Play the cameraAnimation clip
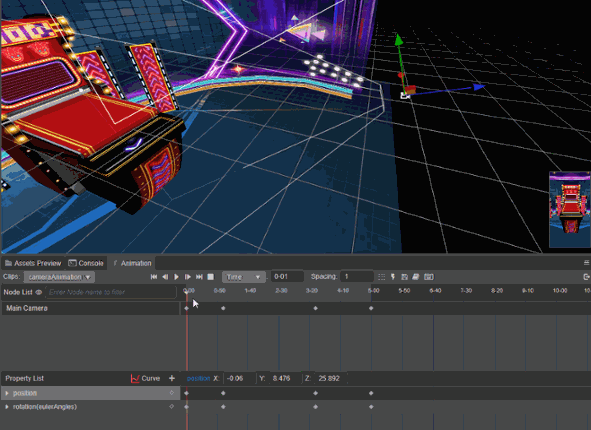Viewport: 591px width, 430px height. (176, 277)
